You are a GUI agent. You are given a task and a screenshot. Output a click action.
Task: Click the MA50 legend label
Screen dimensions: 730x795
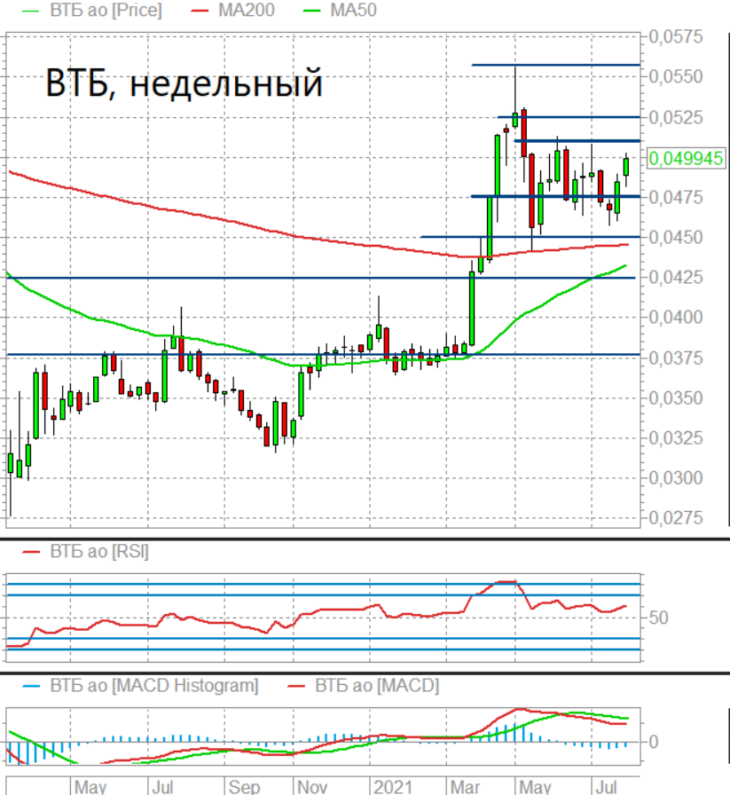click(x=353, y=10)
